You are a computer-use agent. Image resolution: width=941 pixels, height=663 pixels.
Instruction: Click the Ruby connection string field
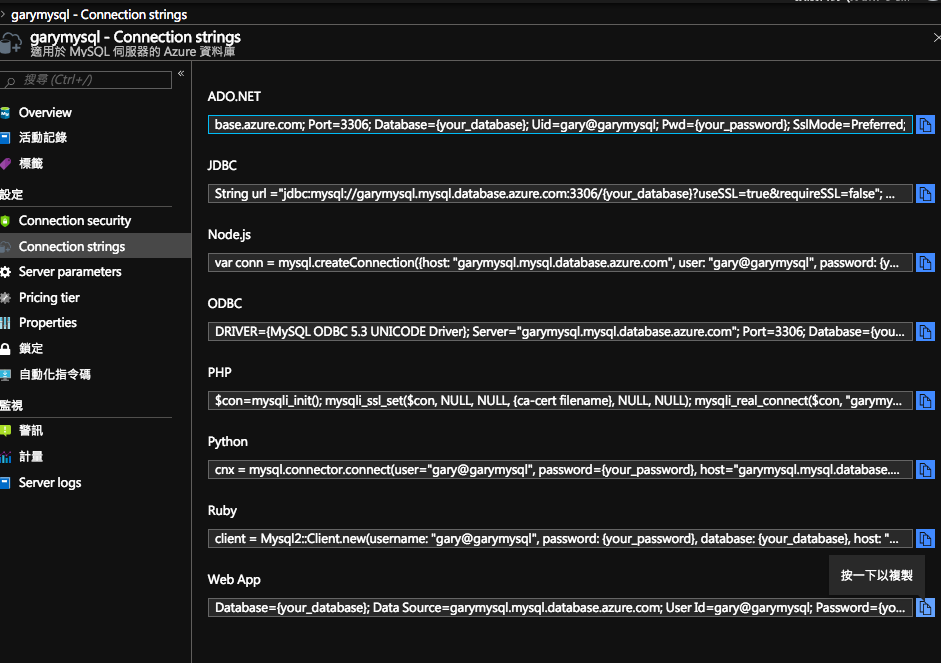pyautogui.click(x=560, y=539)
